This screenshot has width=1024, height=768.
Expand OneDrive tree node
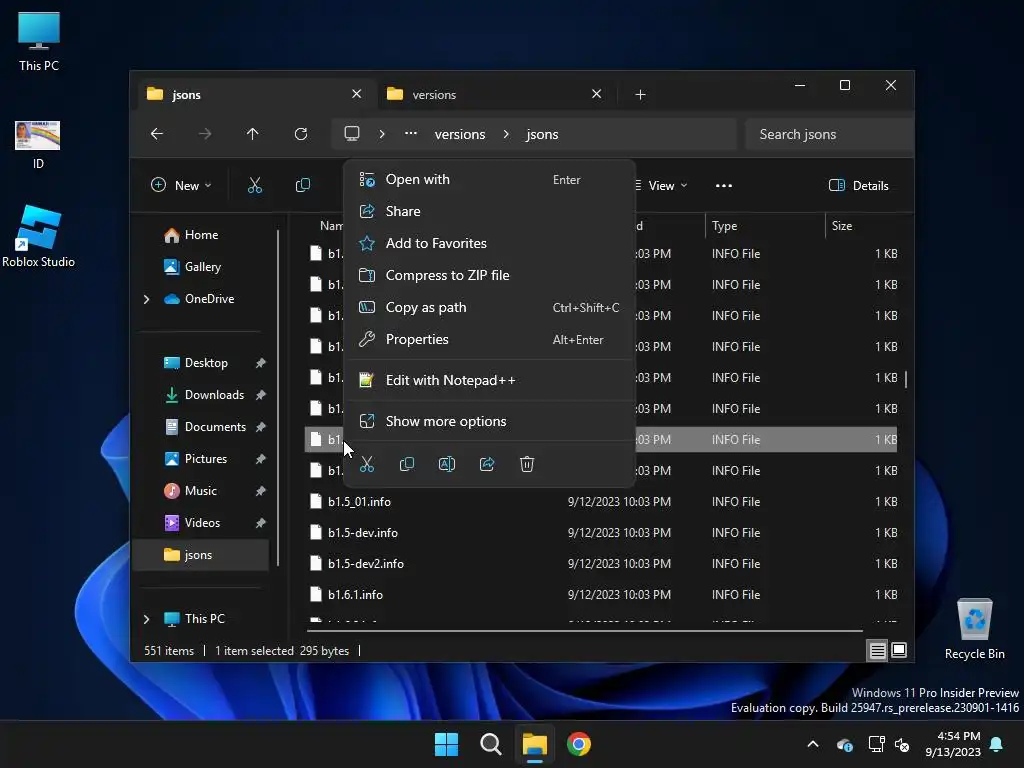coord(146,299)
